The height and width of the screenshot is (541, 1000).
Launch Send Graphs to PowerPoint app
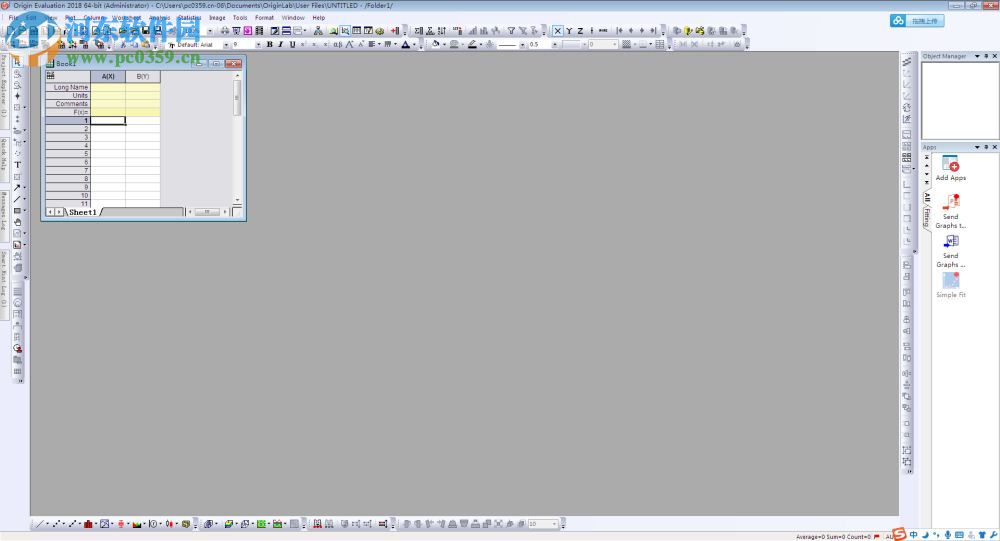pos(950,212)
